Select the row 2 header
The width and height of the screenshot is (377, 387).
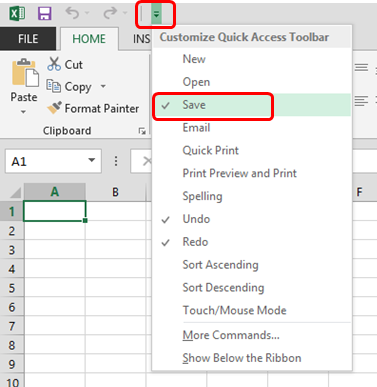tap(12, 231)
